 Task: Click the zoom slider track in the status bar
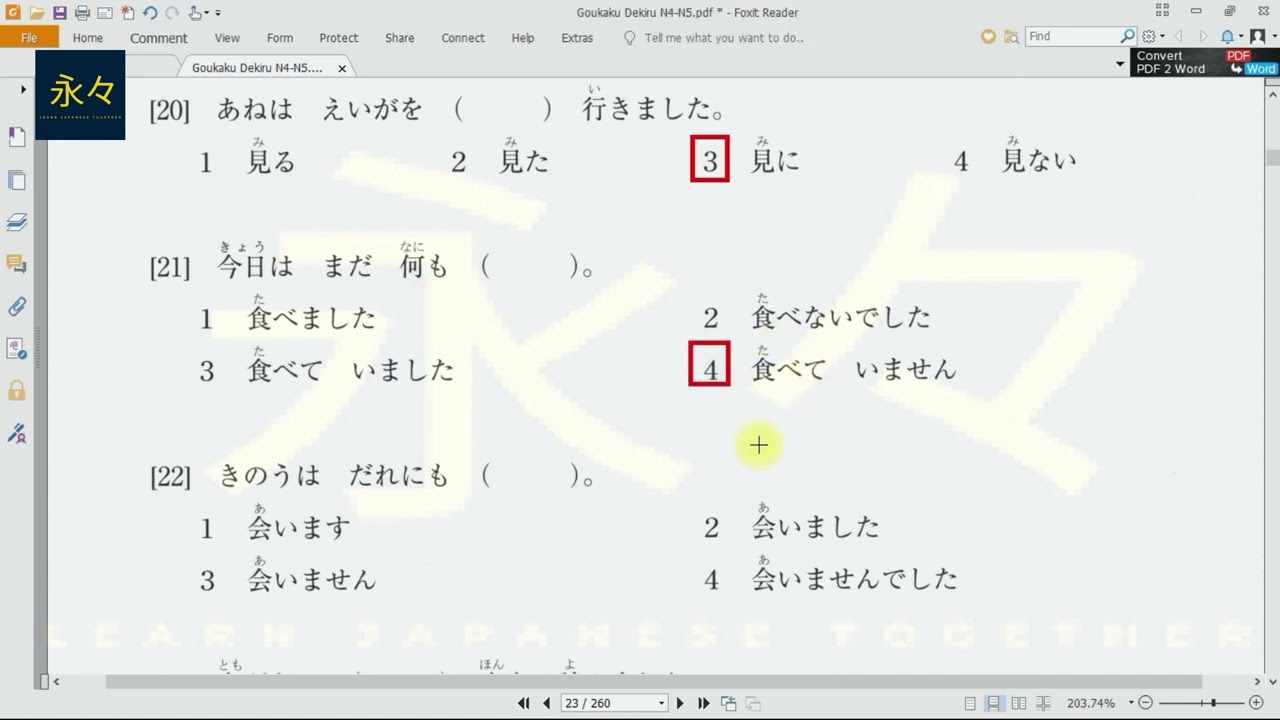tap(1200, 703)
